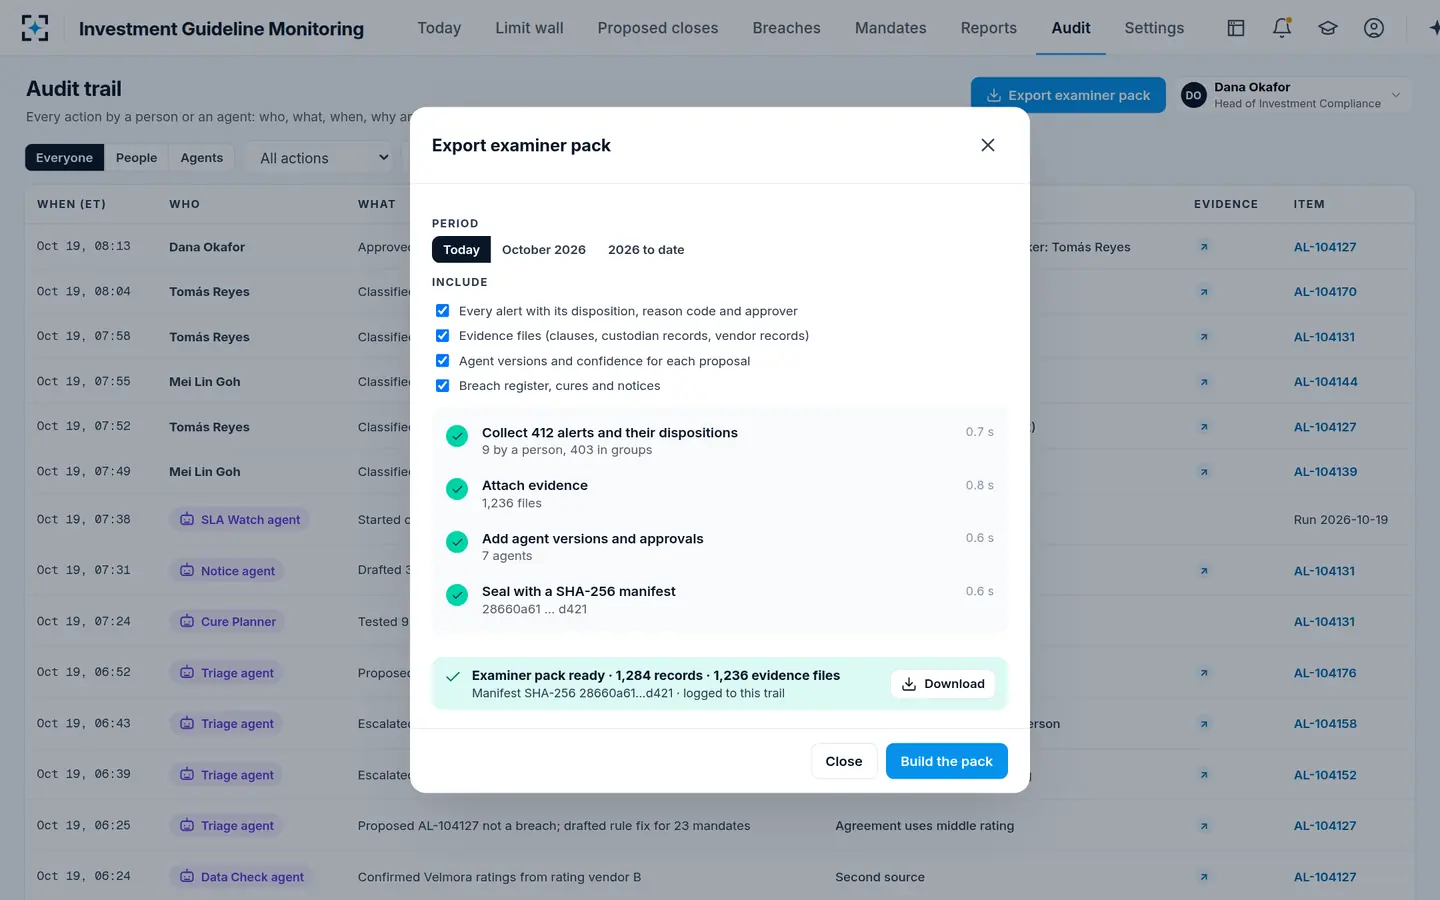
Task: Switch to the Mandates tab
Action: (x=890, y=28)
